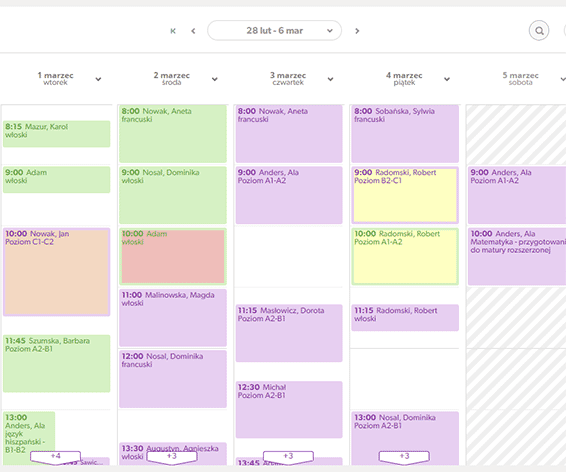
Task: Go to the next week arrow
Action: tap(357, 31)
